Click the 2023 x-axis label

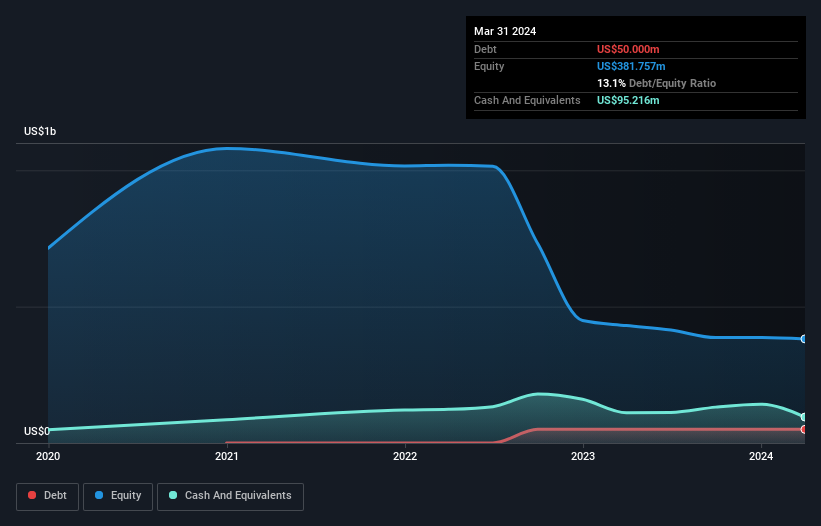[x=583, y=456]
